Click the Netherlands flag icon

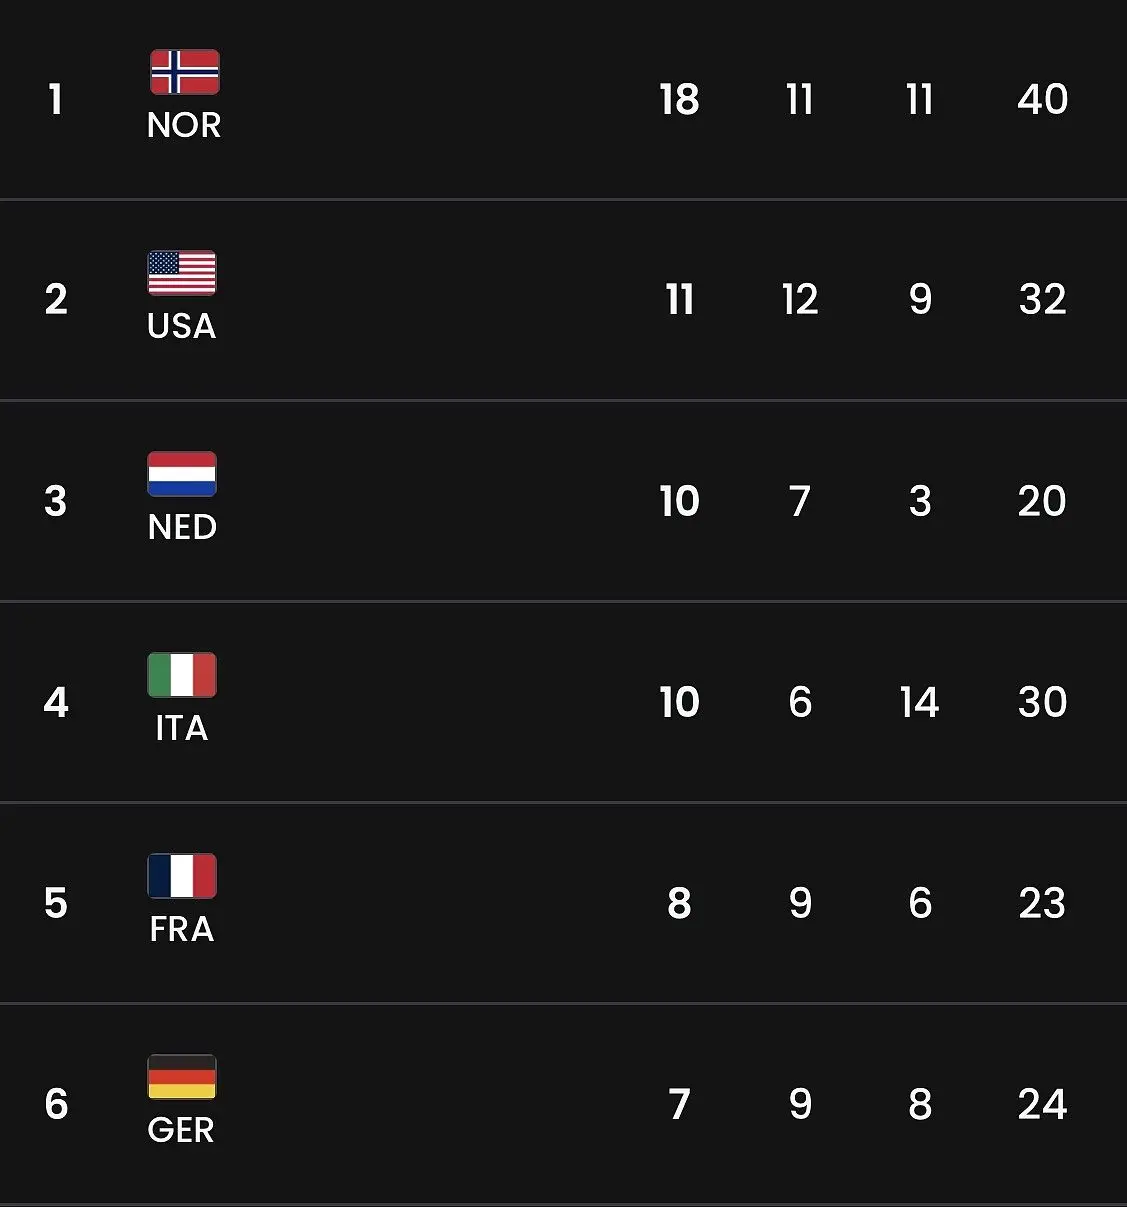182,474
